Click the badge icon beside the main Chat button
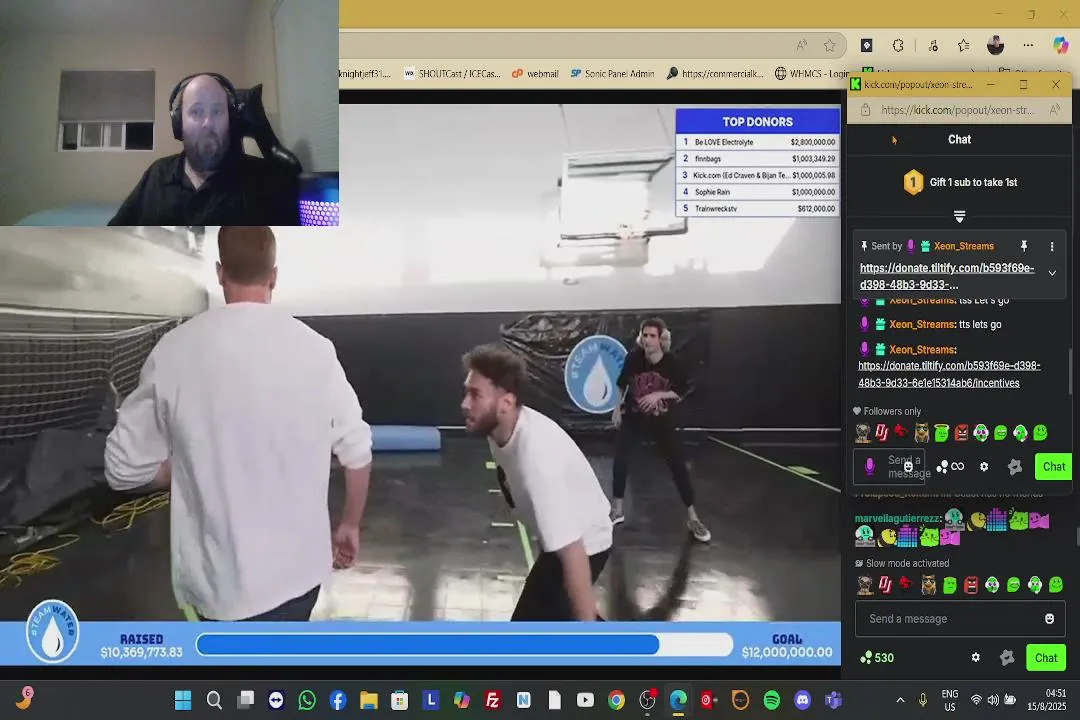Screen dimensions: 1080x720 pos(1007,658)
